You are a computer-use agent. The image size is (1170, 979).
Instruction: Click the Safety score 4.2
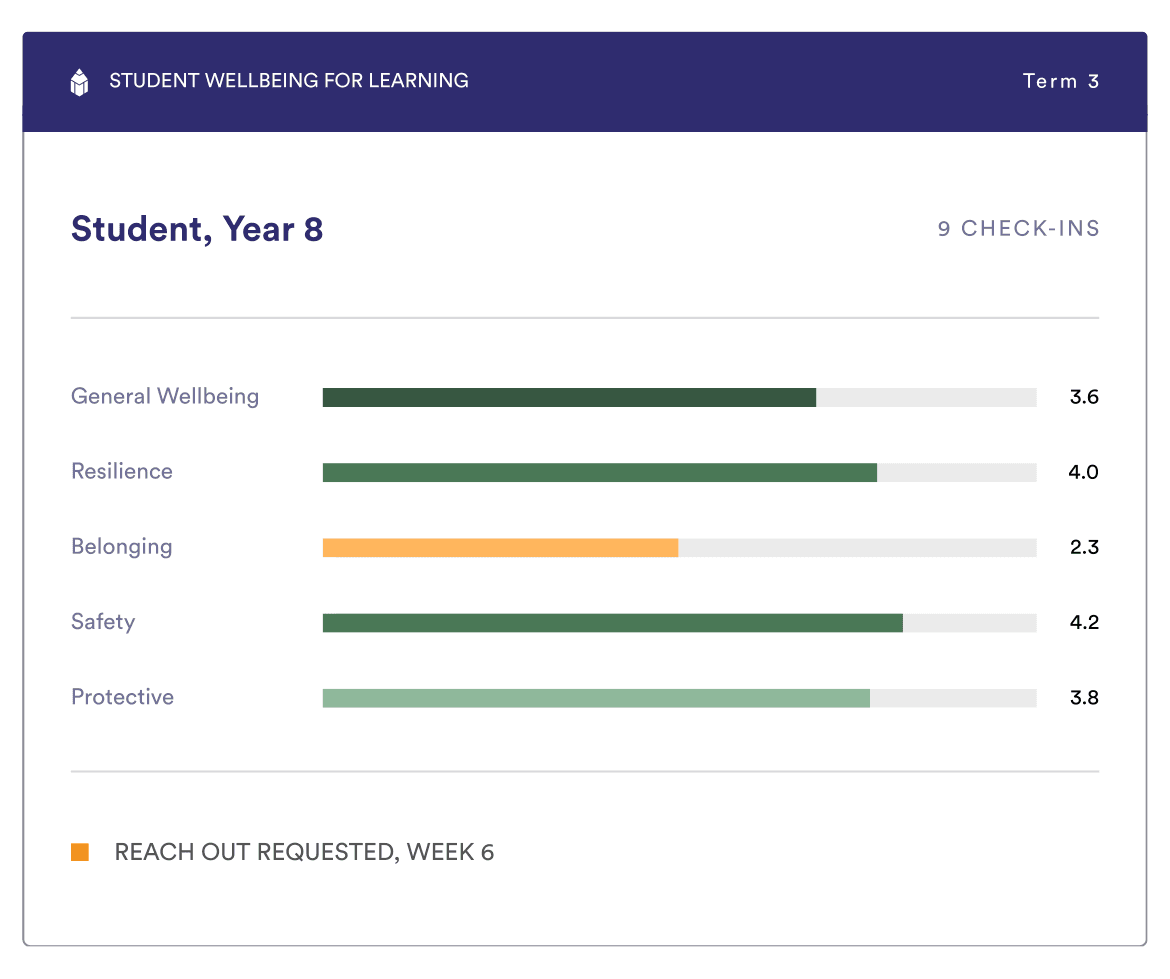1084,622
